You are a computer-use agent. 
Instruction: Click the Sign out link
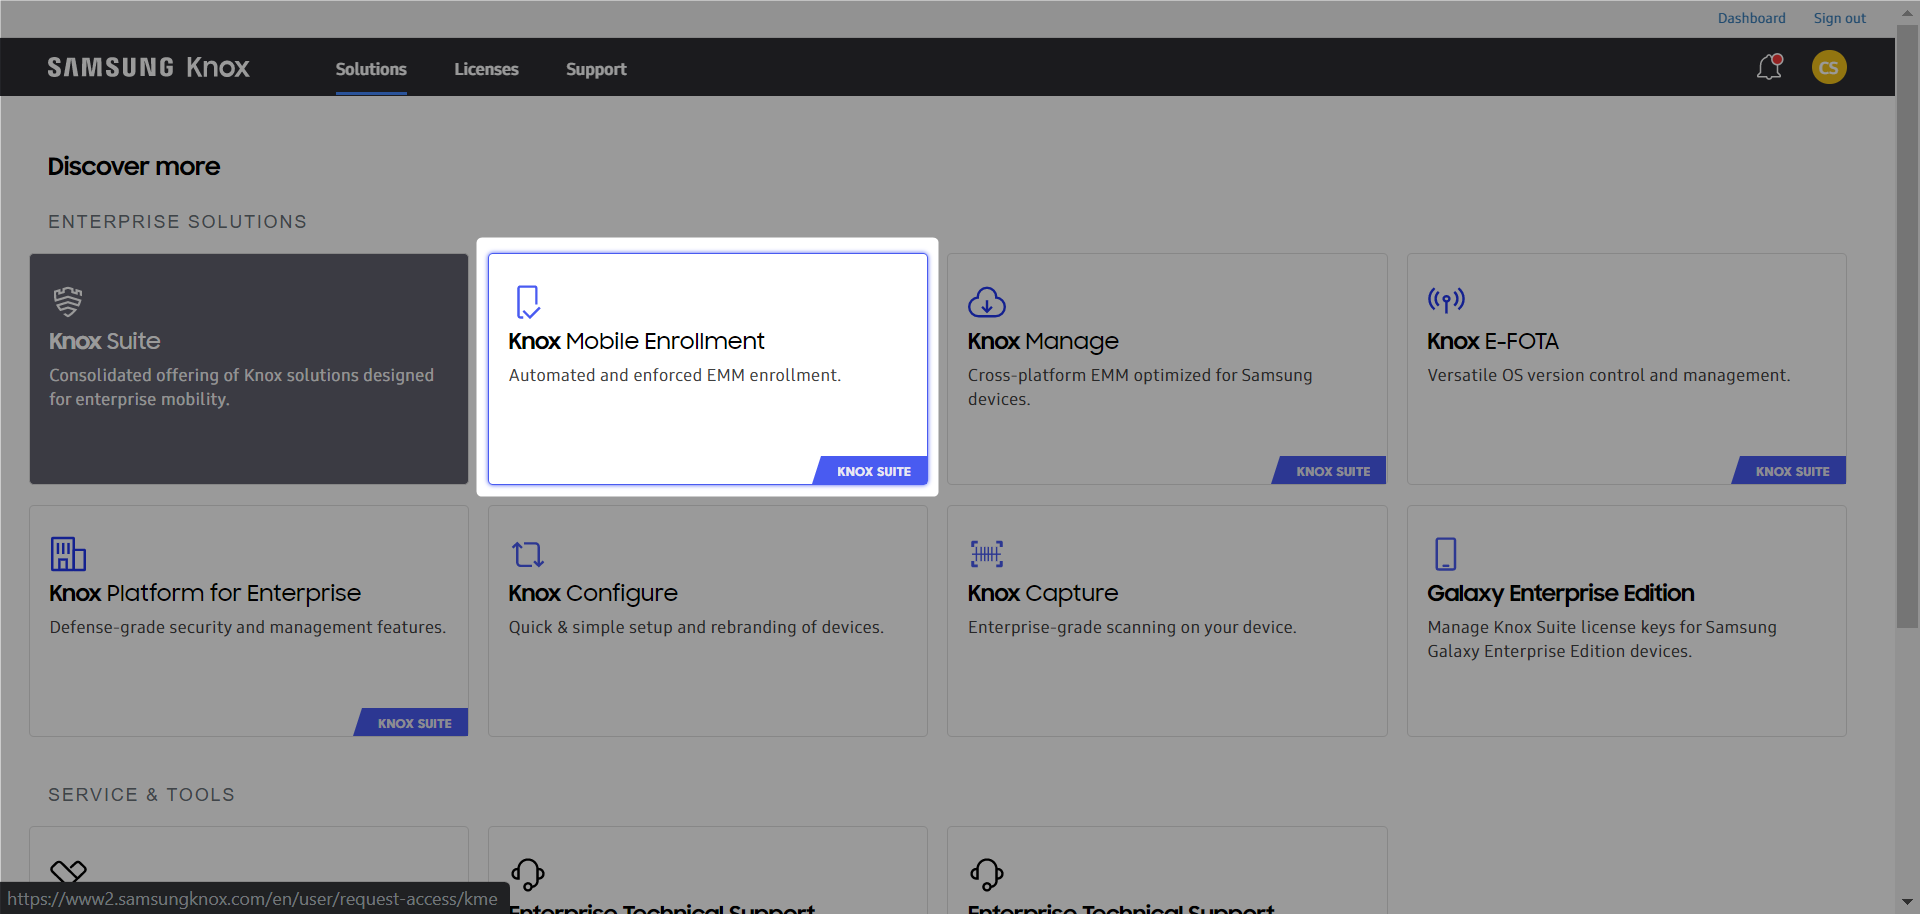[x=1840, y=18]
